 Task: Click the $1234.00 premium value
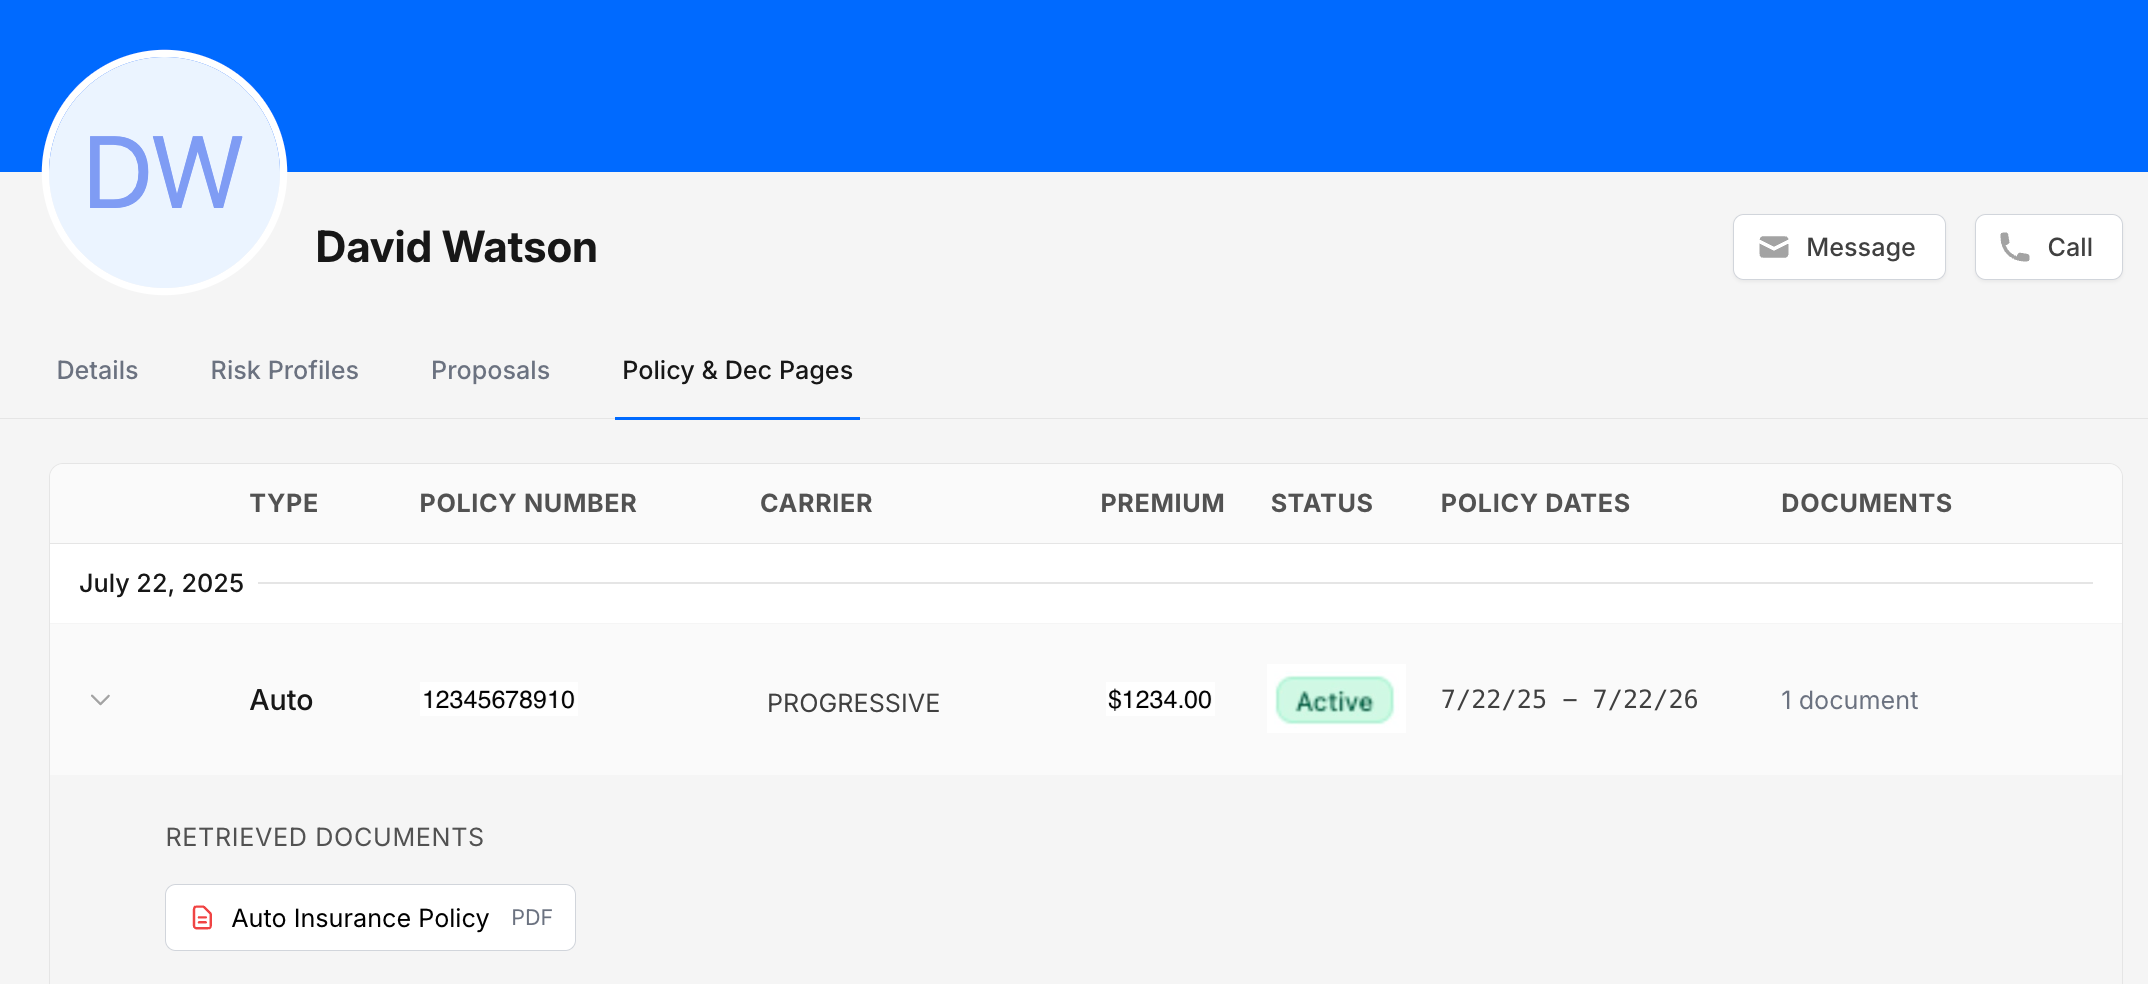click(1159, 699)
